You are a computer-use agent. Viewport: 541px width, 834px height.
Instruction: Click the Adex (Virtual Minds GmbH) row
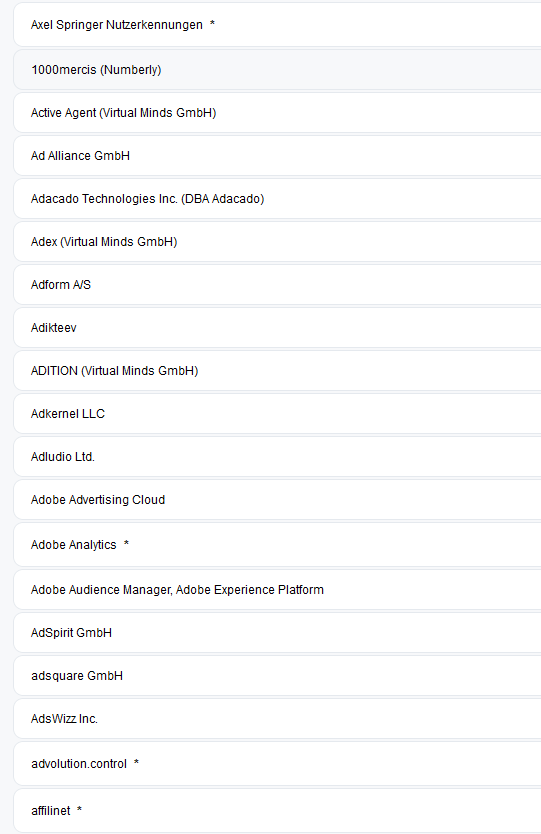pos(277,242)
